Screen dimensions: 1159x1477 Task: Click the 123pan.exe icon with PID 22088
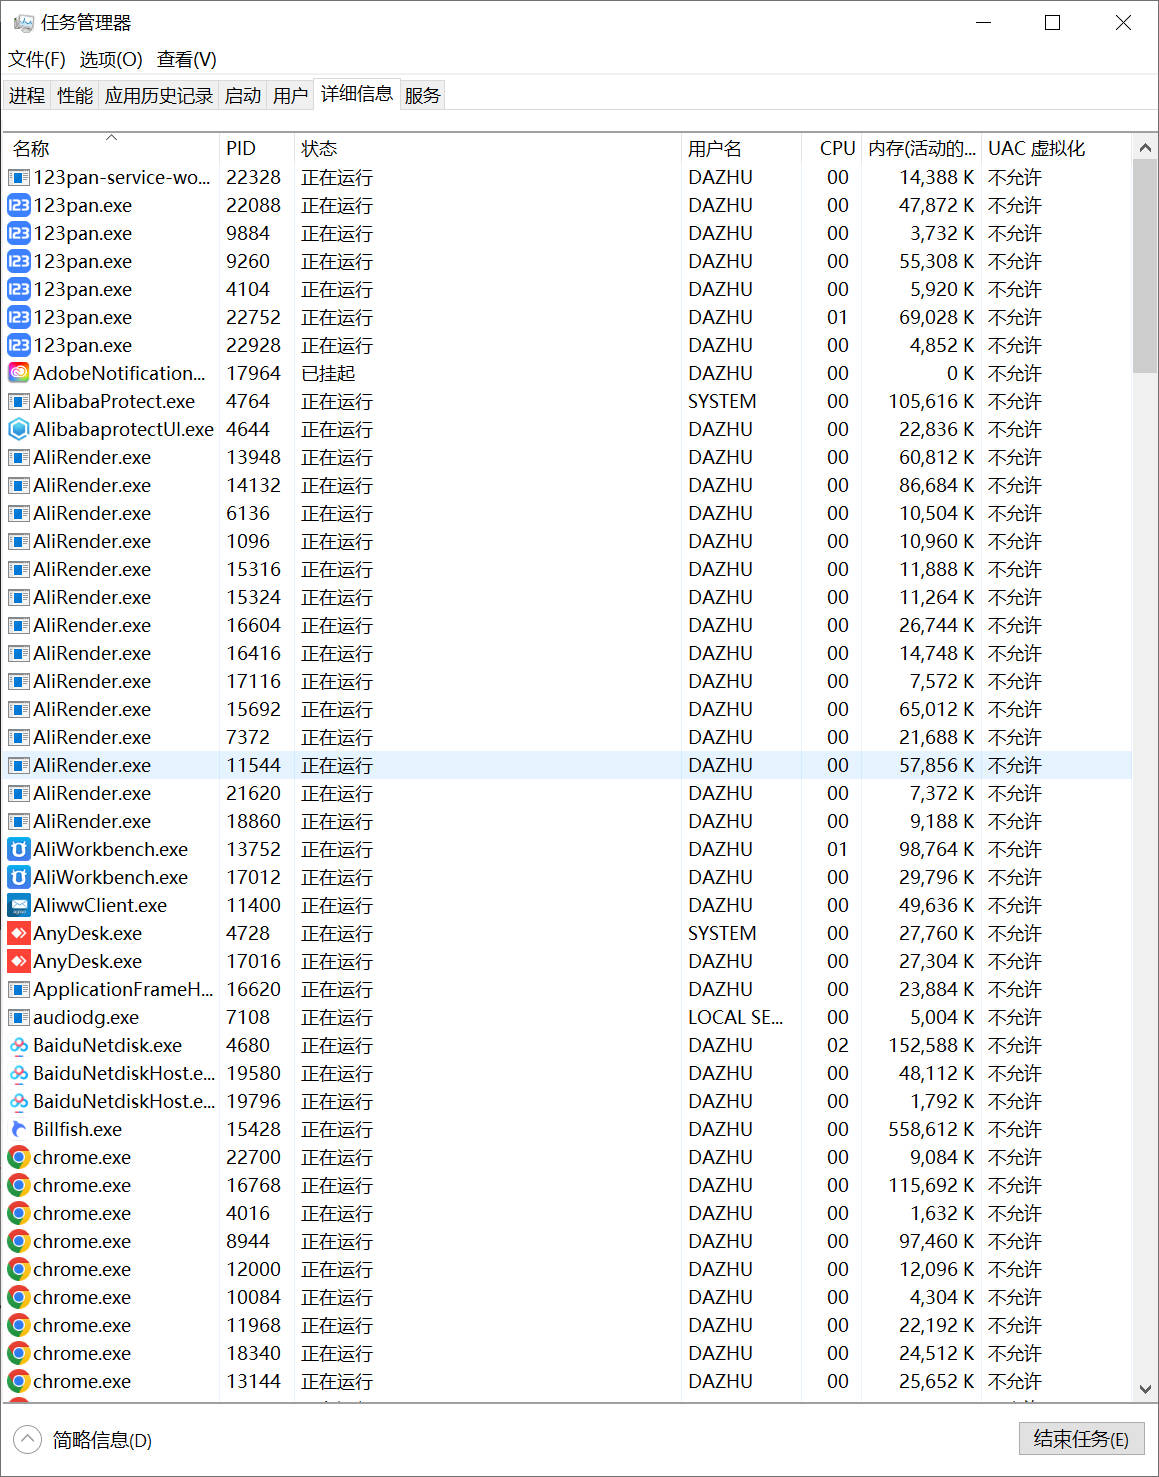point(18,205)
